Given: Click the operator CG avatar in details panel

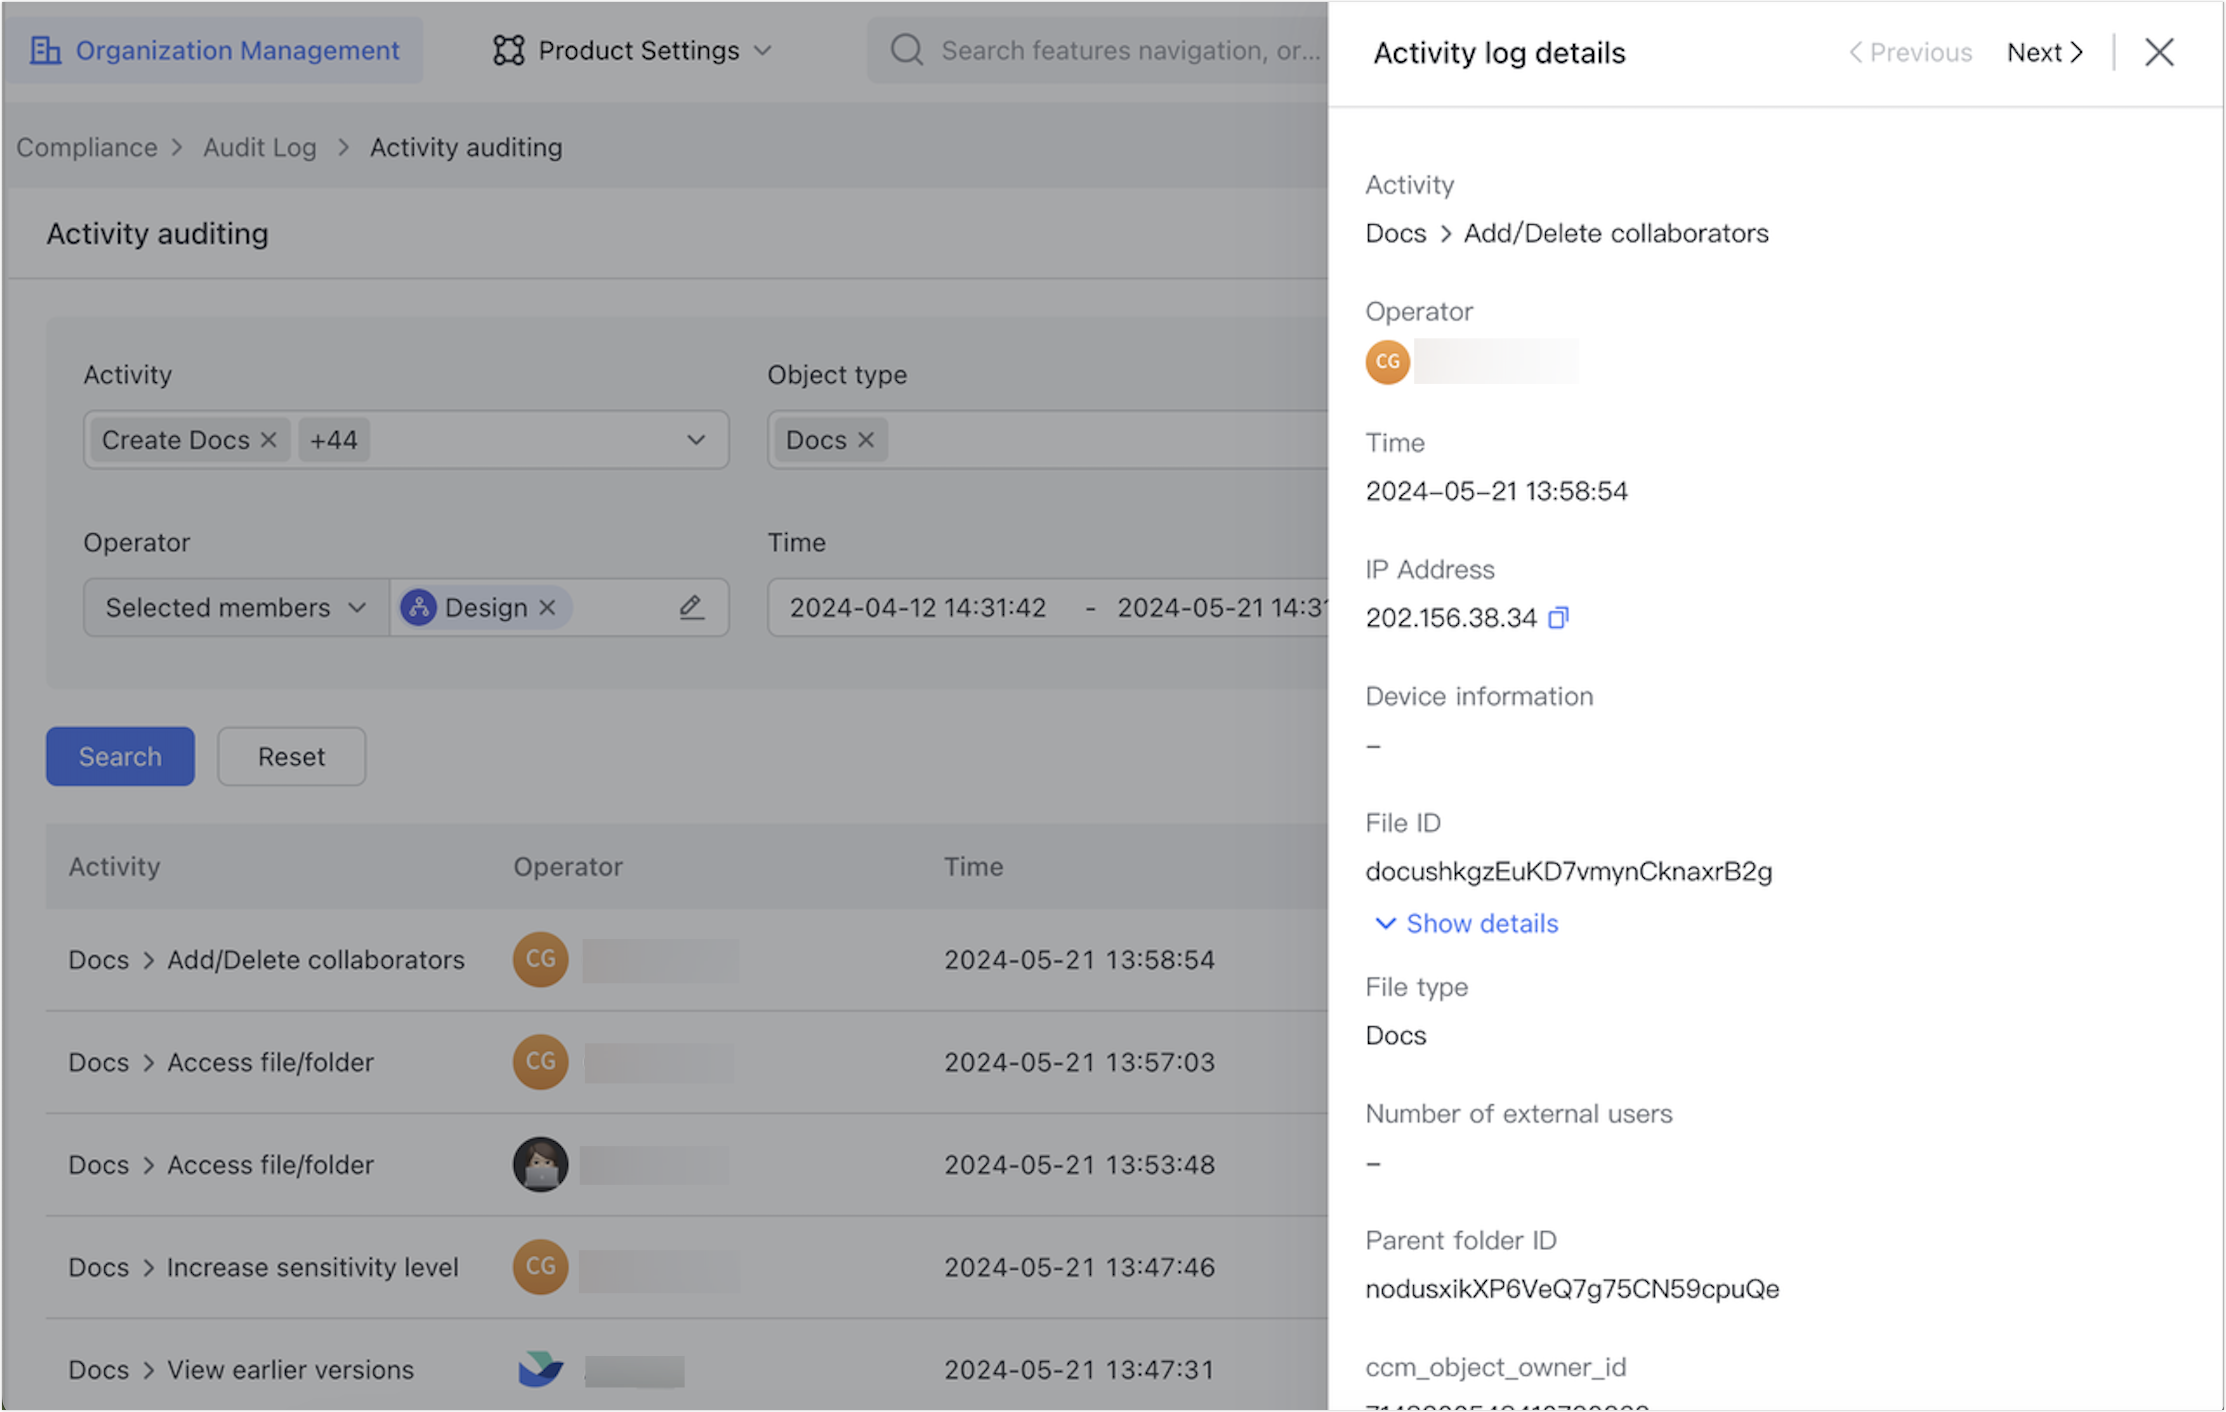Looking at the screenshot, I should pyautogui.click(x=1387, y=361).
